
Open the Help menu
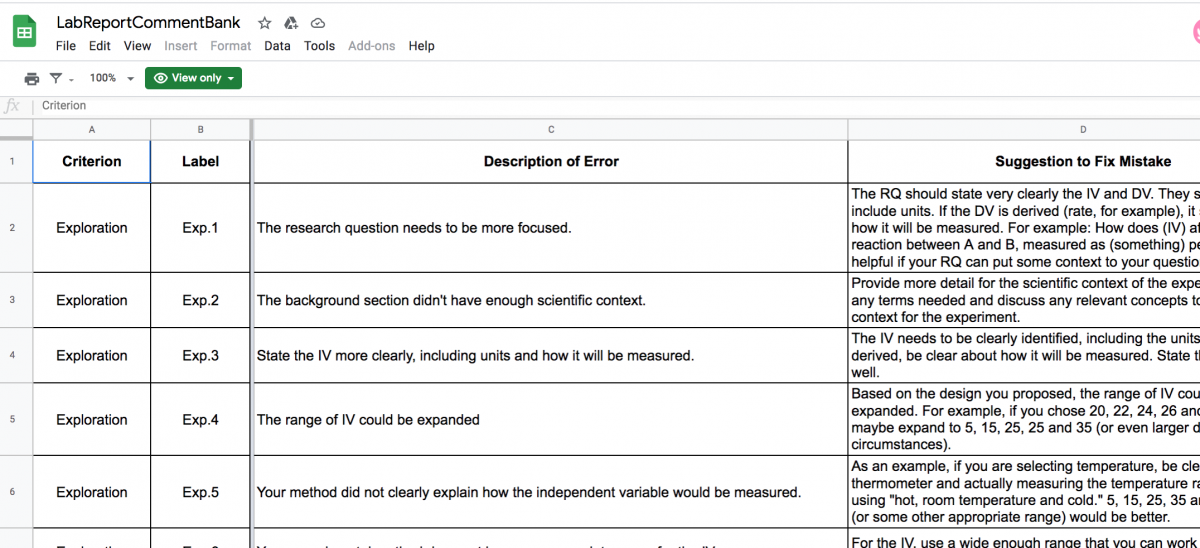point(421,46)
